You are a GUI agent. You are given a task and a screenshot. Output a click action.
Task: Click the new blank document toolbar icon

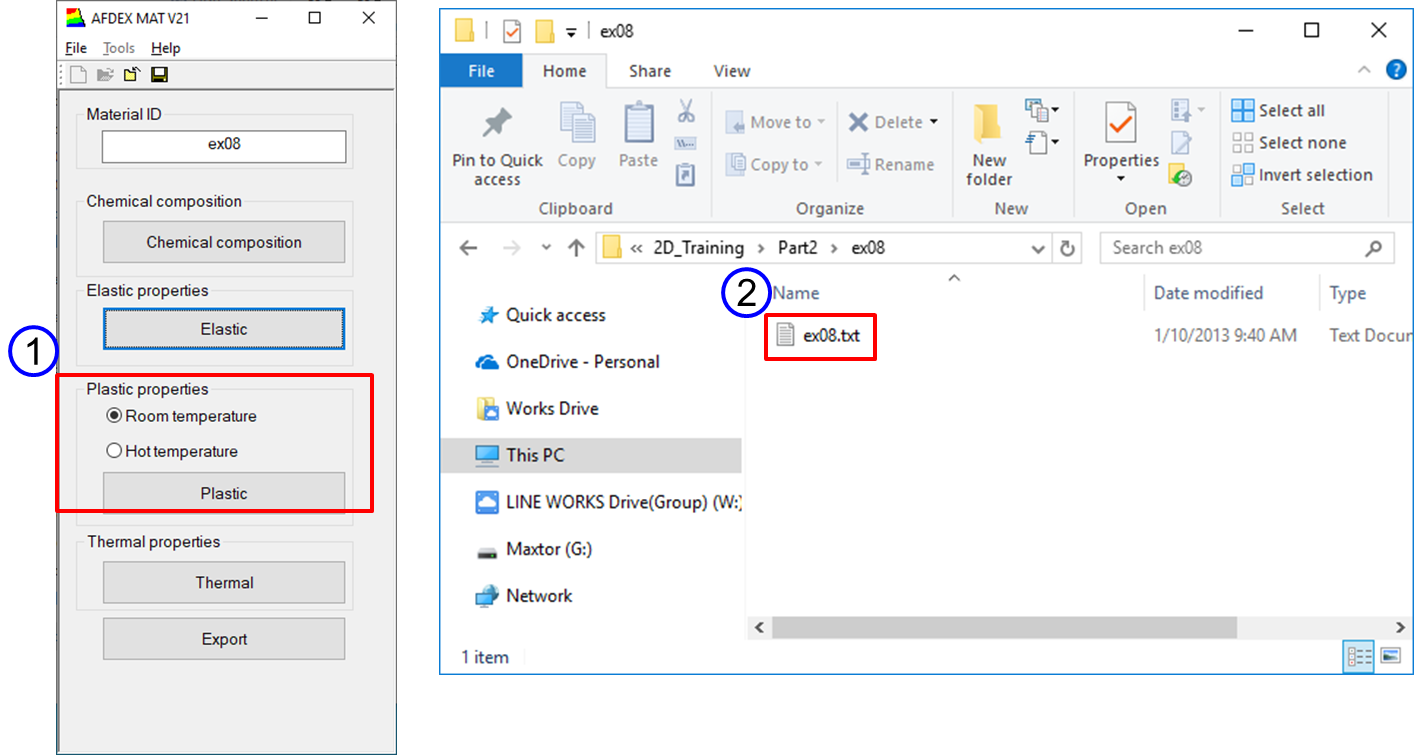pos(78,75)
